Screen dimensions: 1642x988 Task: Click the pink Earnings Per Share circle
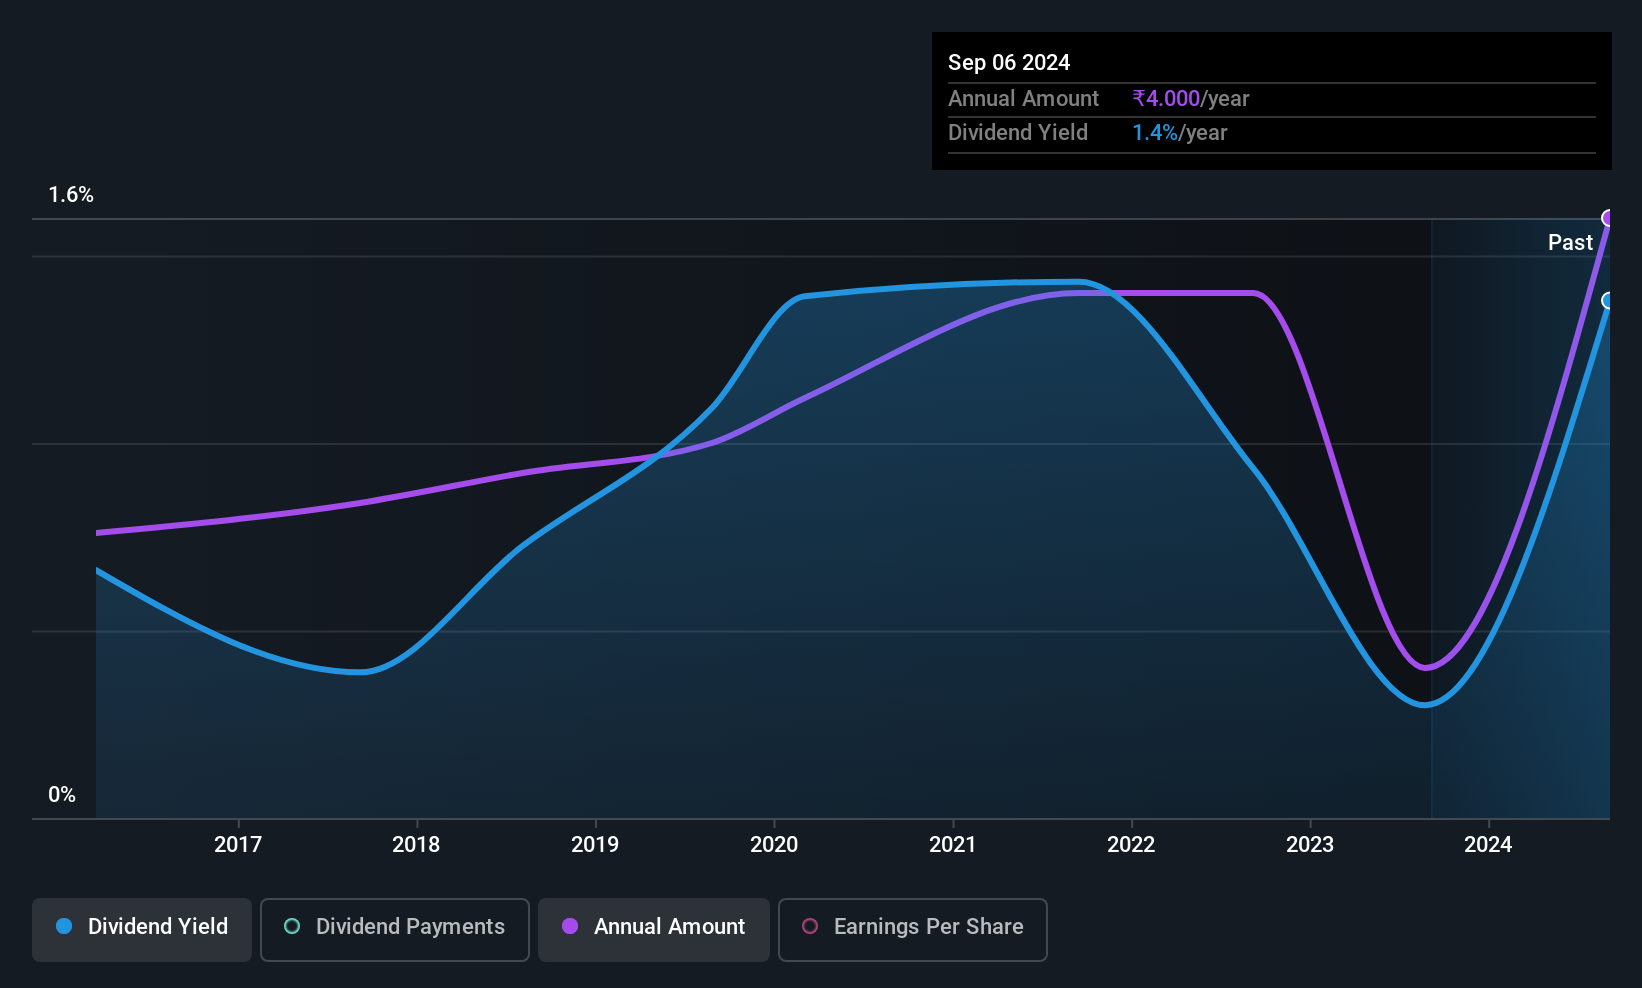810,926
